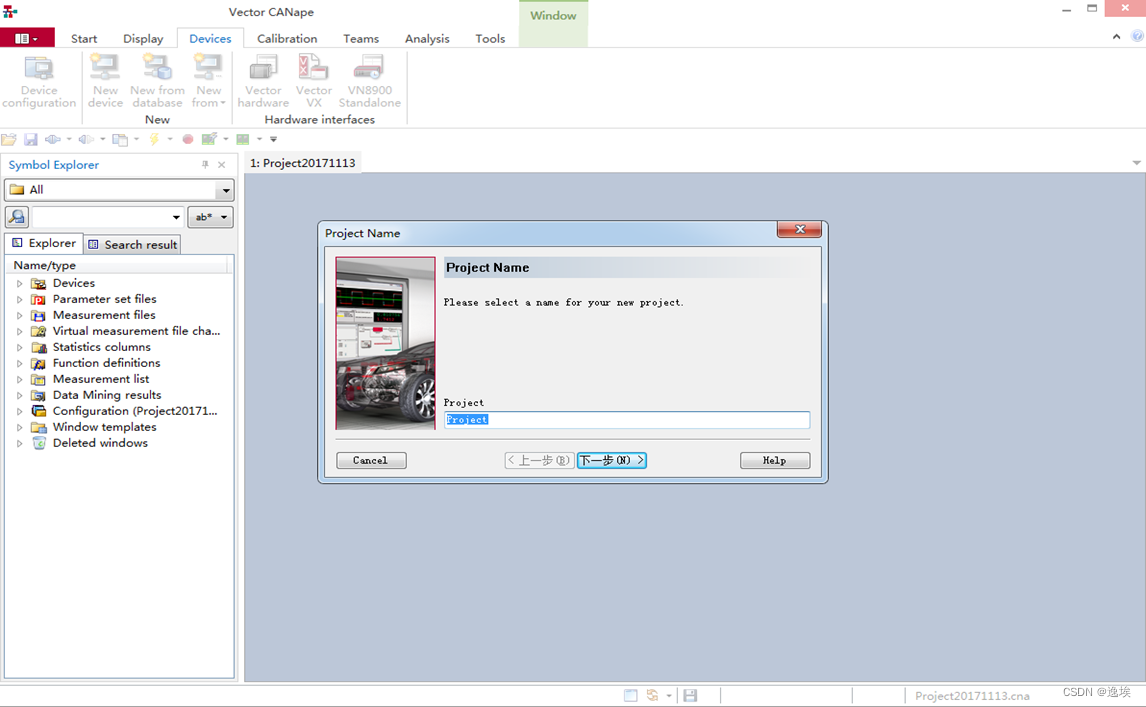Image resolution: width=1146 pixels, height=707 pixels.
Task: Open the Device configuration tool
Action: (39, 82)
